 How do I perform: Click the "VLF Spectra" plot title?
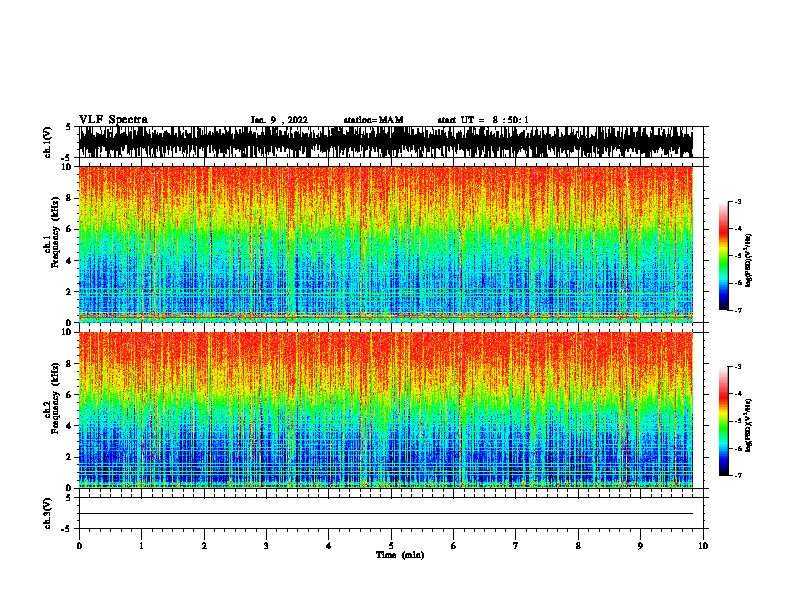click(x=113, y=120)
